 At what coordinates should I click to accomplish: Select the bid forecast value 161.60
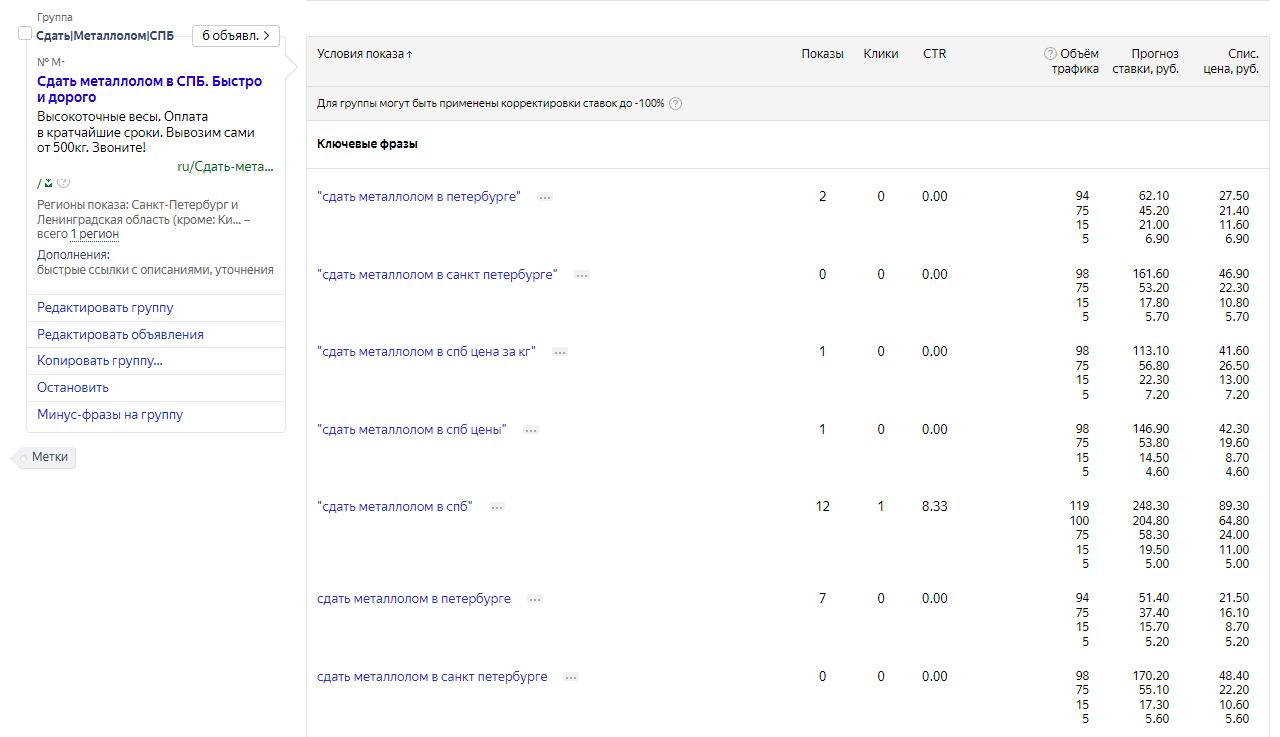pos(1153,274)
